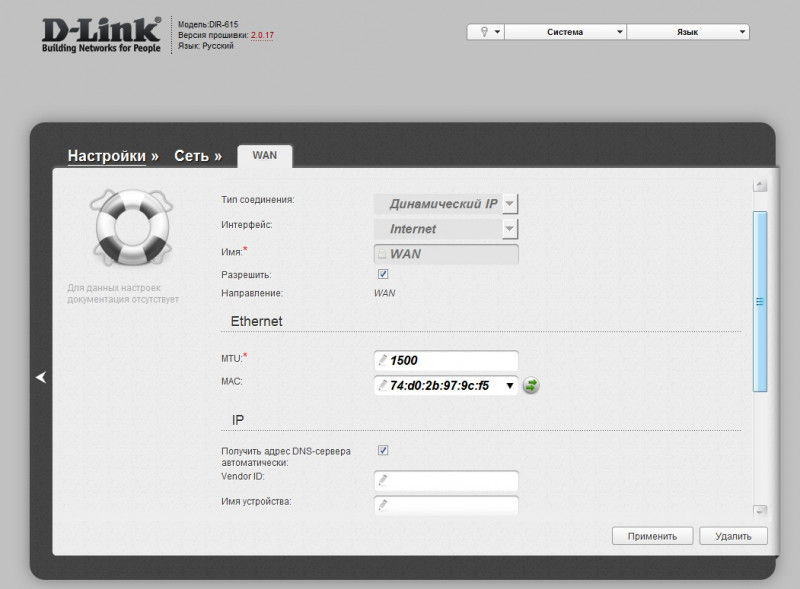Click the lightbulb notifications icon
The width and height of the screenshot is (800, 589).
(485, 32)
